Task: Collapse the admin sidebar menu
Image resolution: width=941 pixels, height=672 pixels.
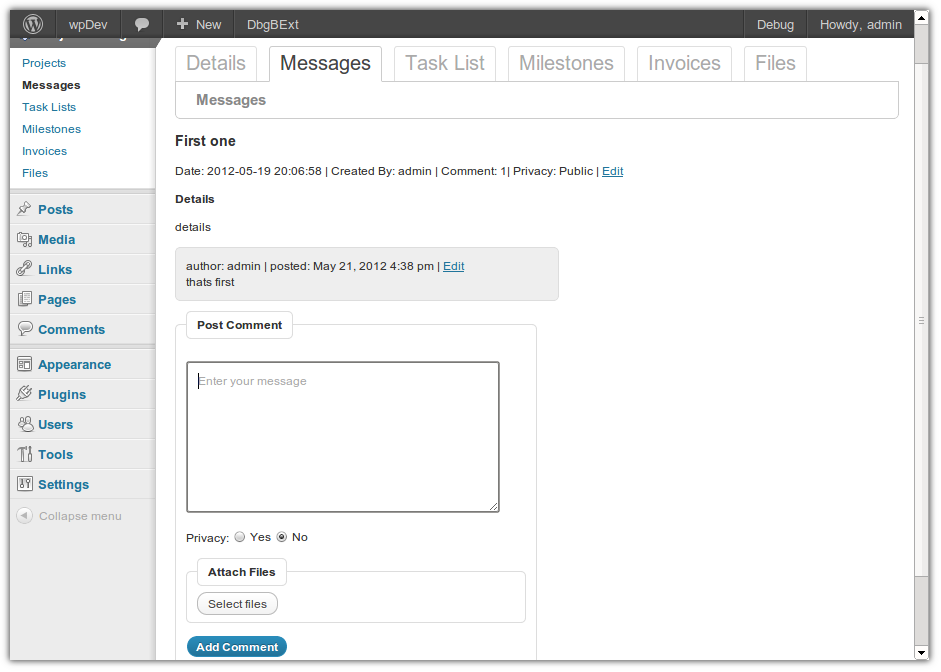Action: (x=69, y=516)
